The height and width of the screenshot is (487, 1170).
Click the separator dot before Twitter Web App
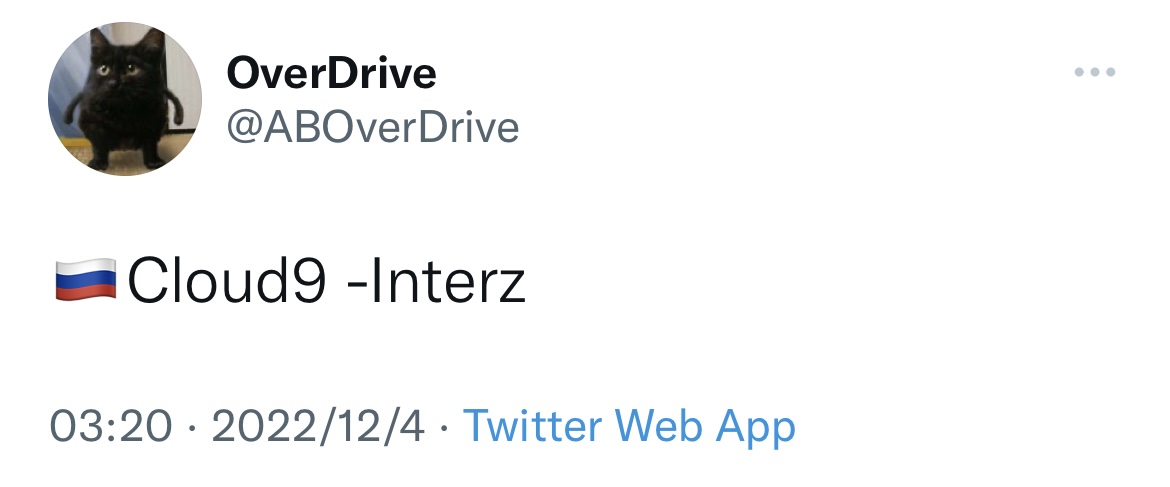[444, 429]
